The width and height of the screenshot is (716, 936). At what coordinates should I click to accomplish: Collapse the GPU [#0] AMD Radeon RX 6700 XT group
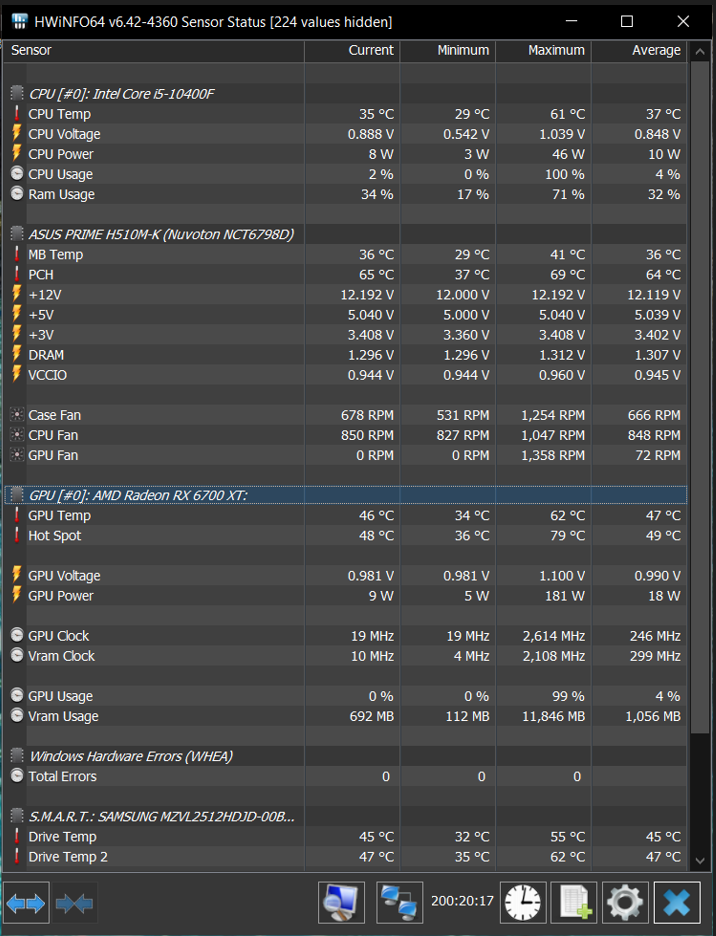point(17,495)
